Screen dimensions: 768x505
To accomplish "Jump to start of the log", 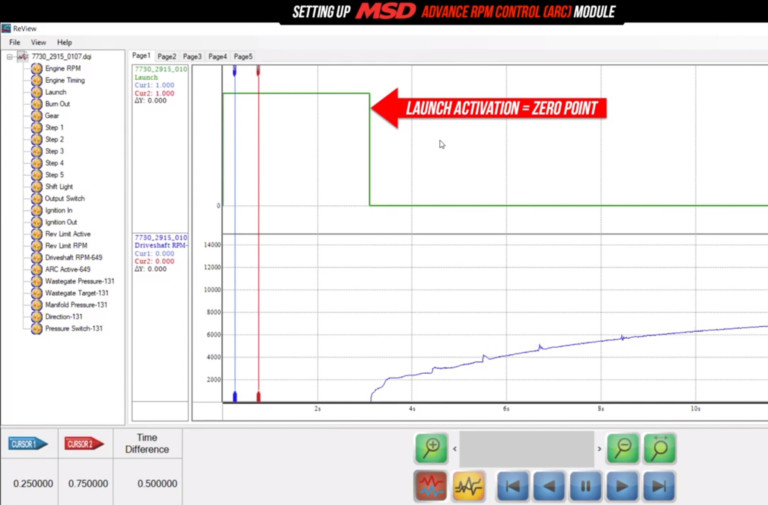I will (x=513, y=486).
